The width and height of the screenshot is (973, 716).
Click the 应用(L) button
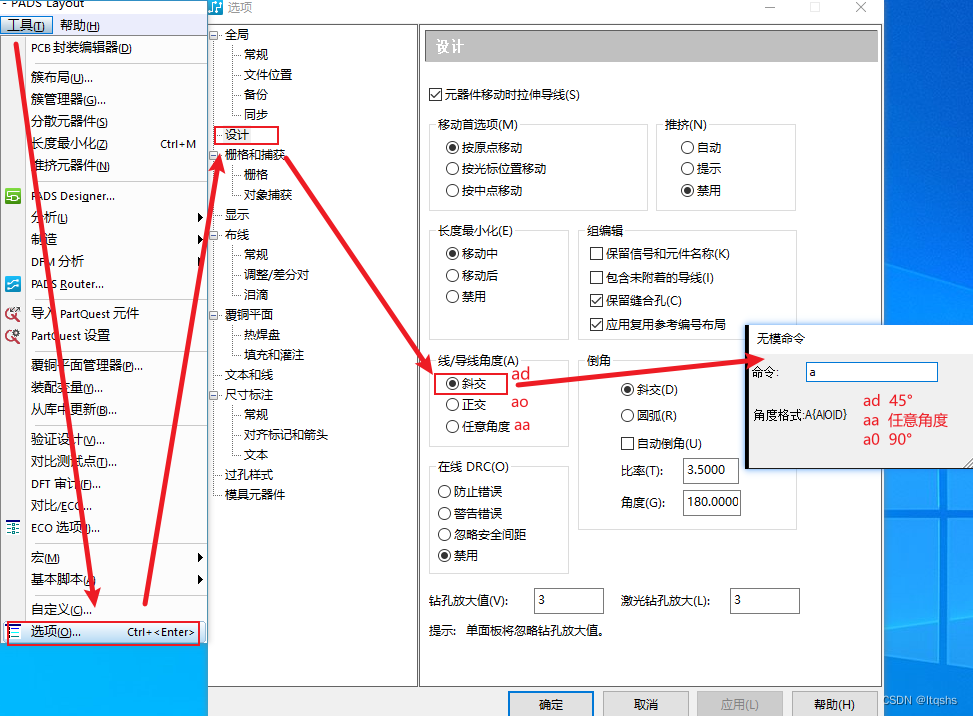[739, 704]
